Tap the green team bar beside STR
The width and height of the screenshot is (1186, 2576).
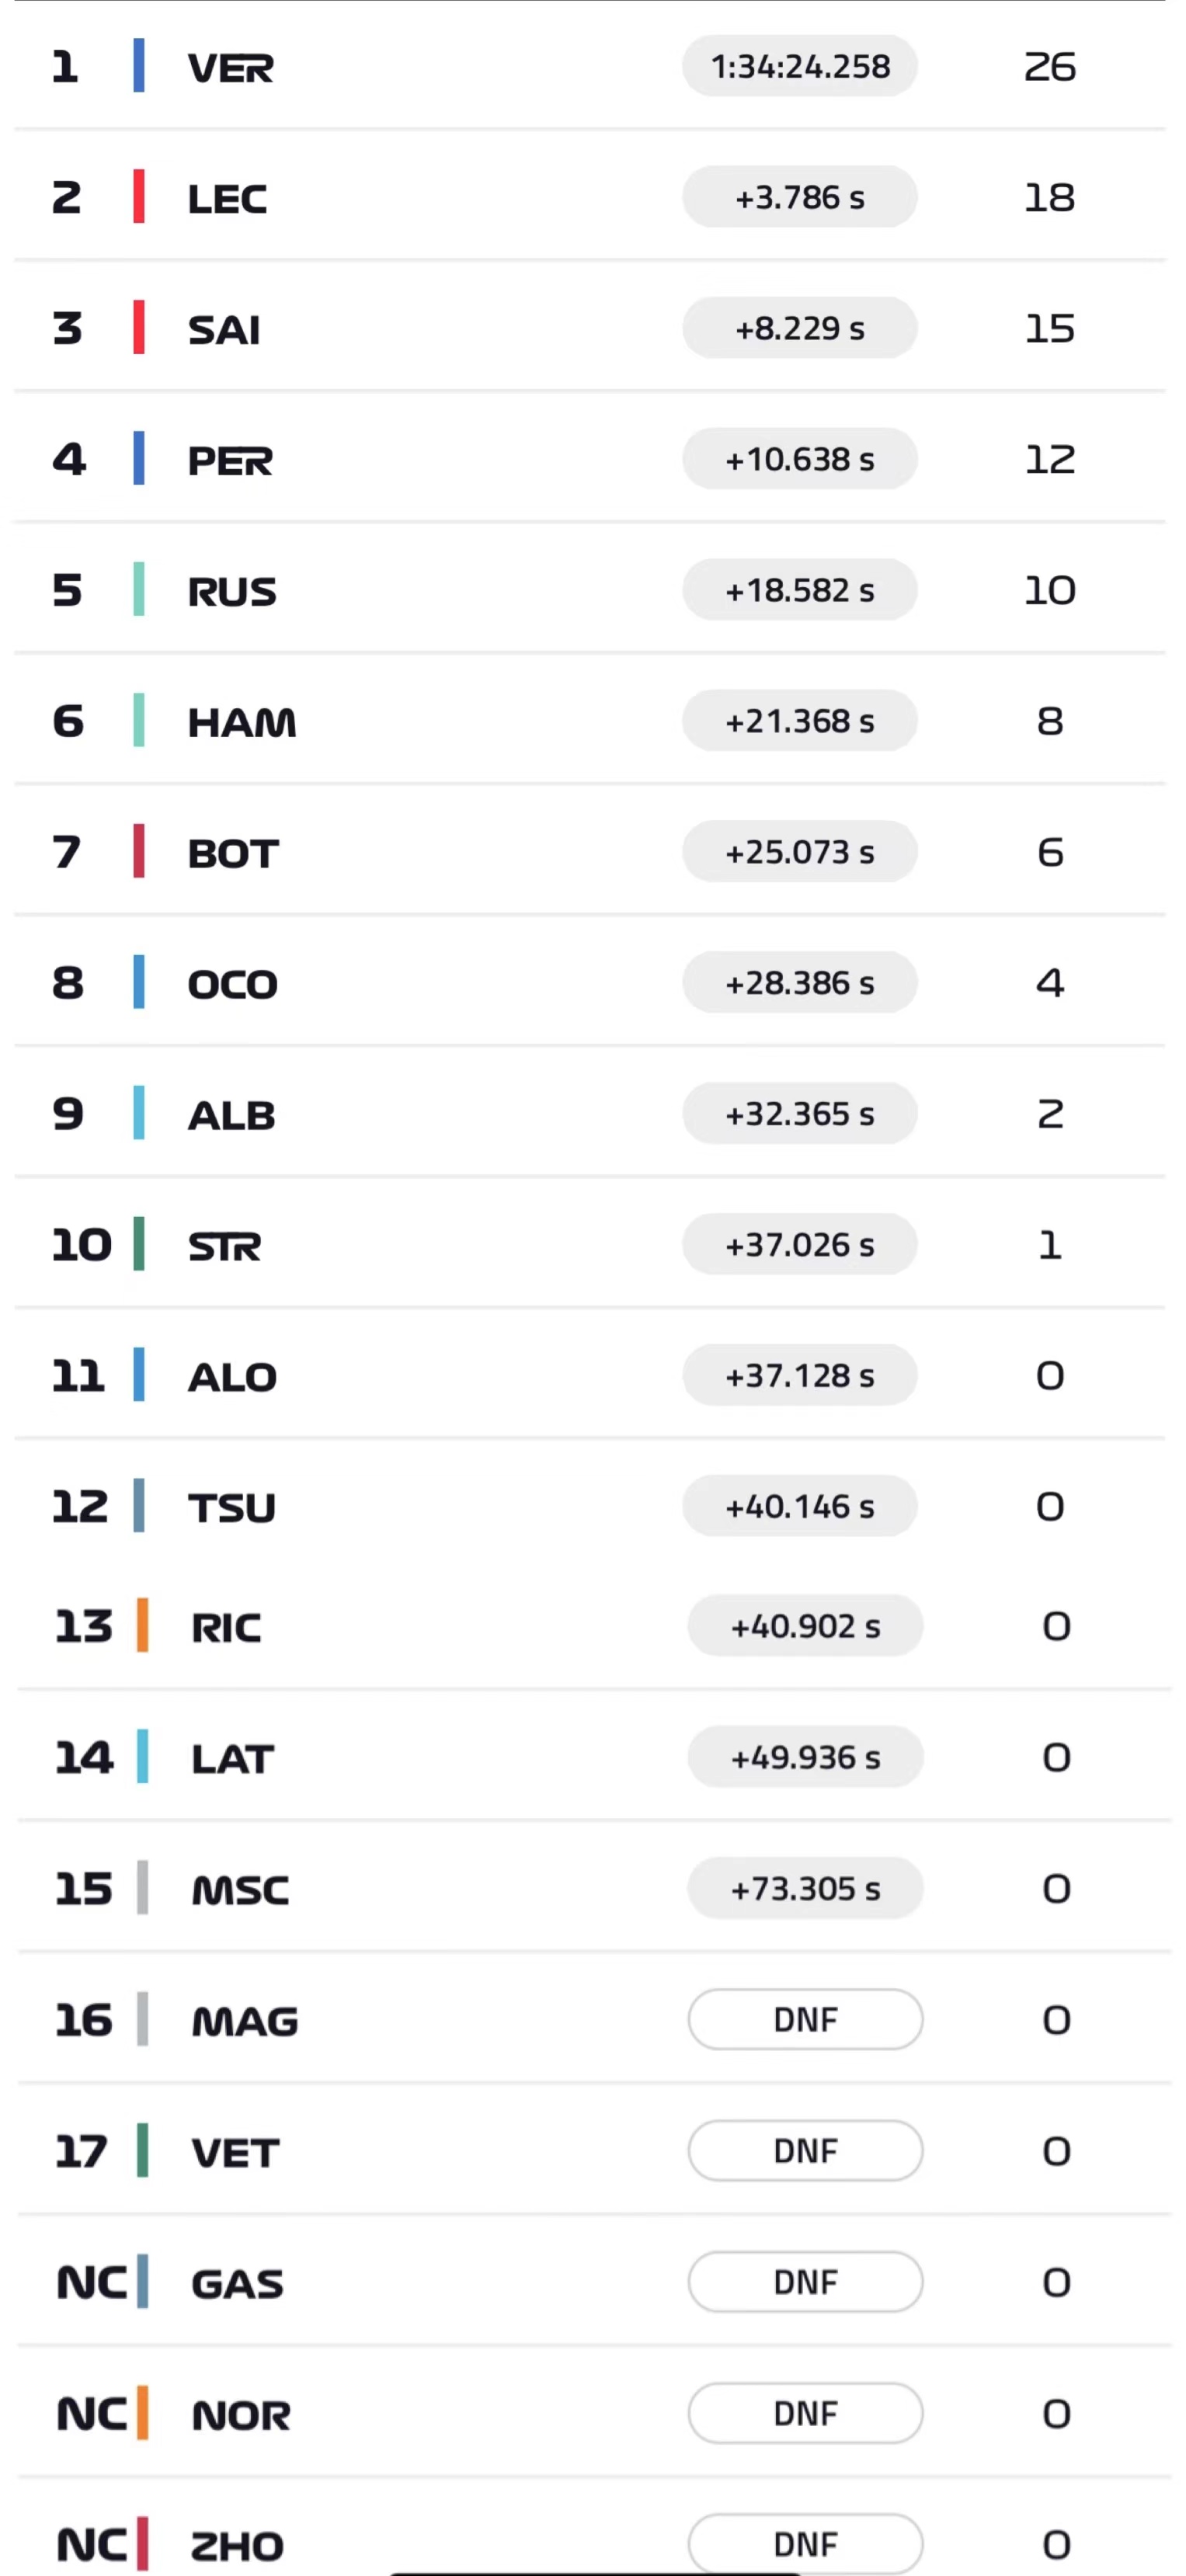click(139, 1245)
